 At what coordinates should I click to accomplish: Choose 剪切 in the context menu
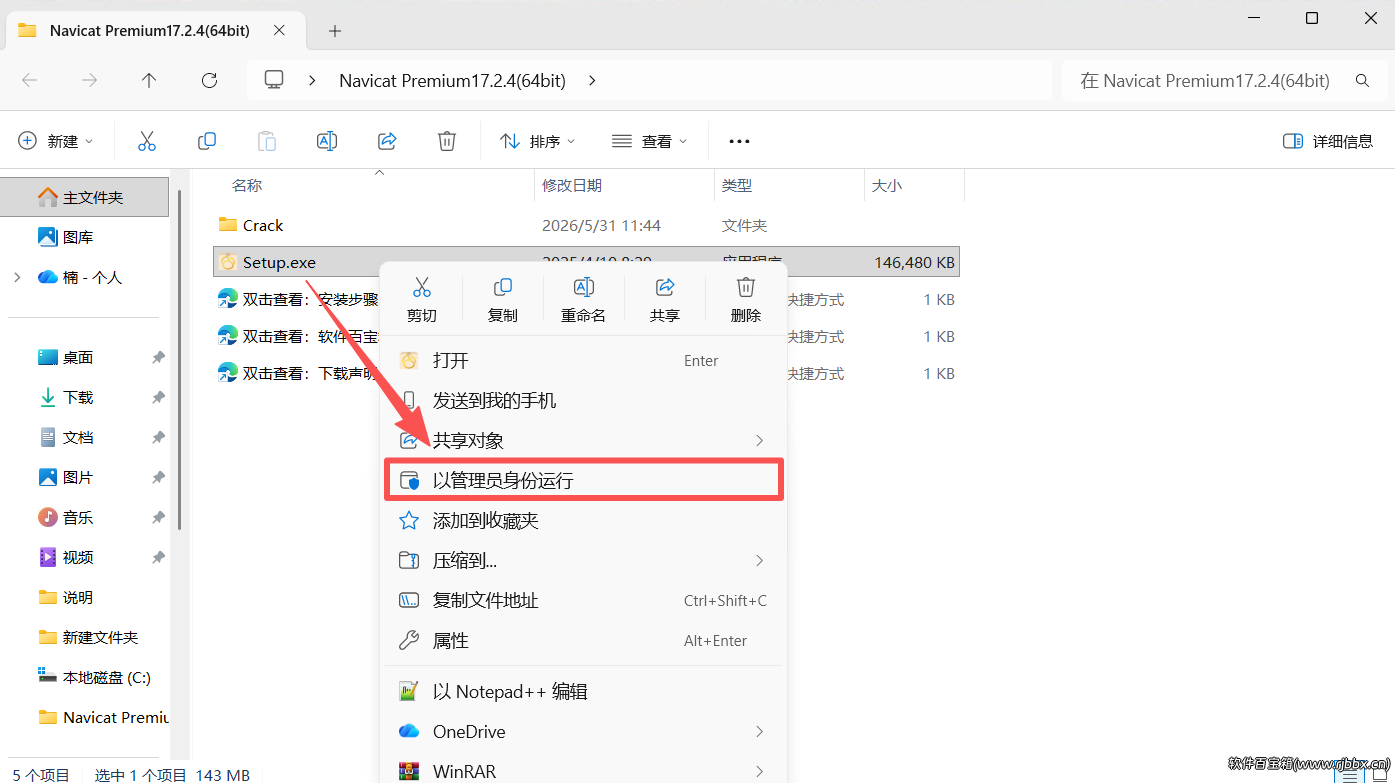(x=422, y=300)
